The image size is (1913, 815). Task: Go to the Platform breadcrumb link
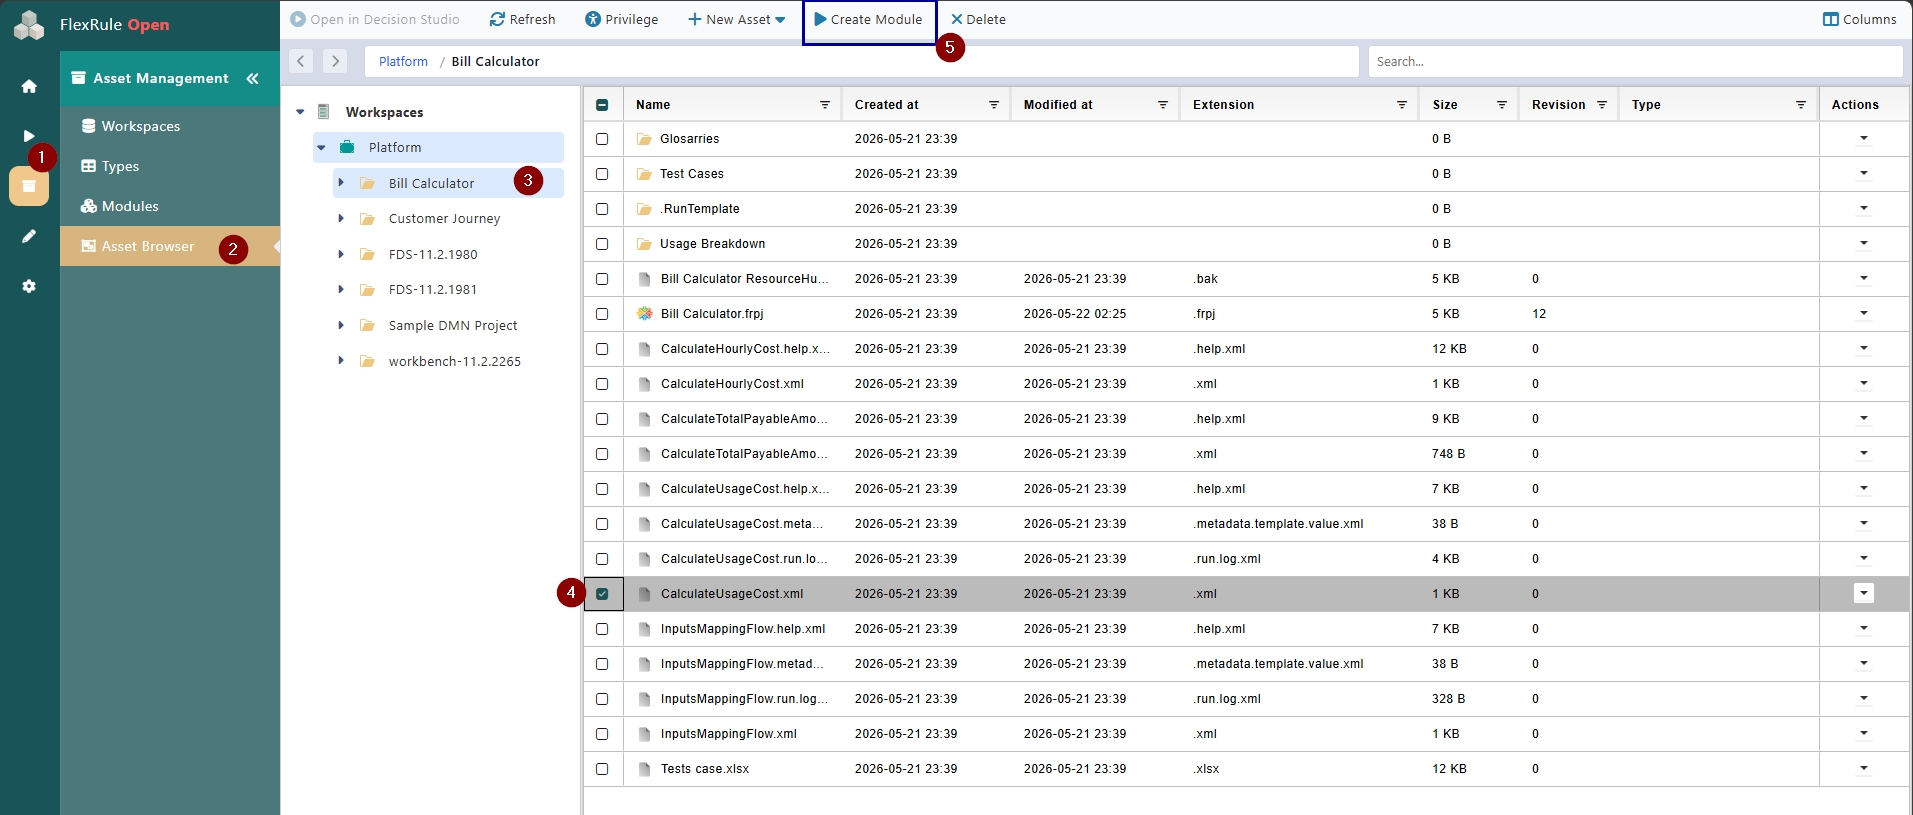point(403,61)
